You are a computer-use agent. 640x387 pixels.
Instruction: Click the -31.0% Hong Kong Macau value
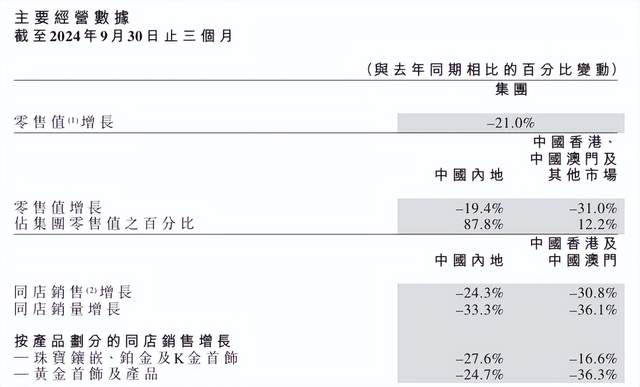pos(593,209)
